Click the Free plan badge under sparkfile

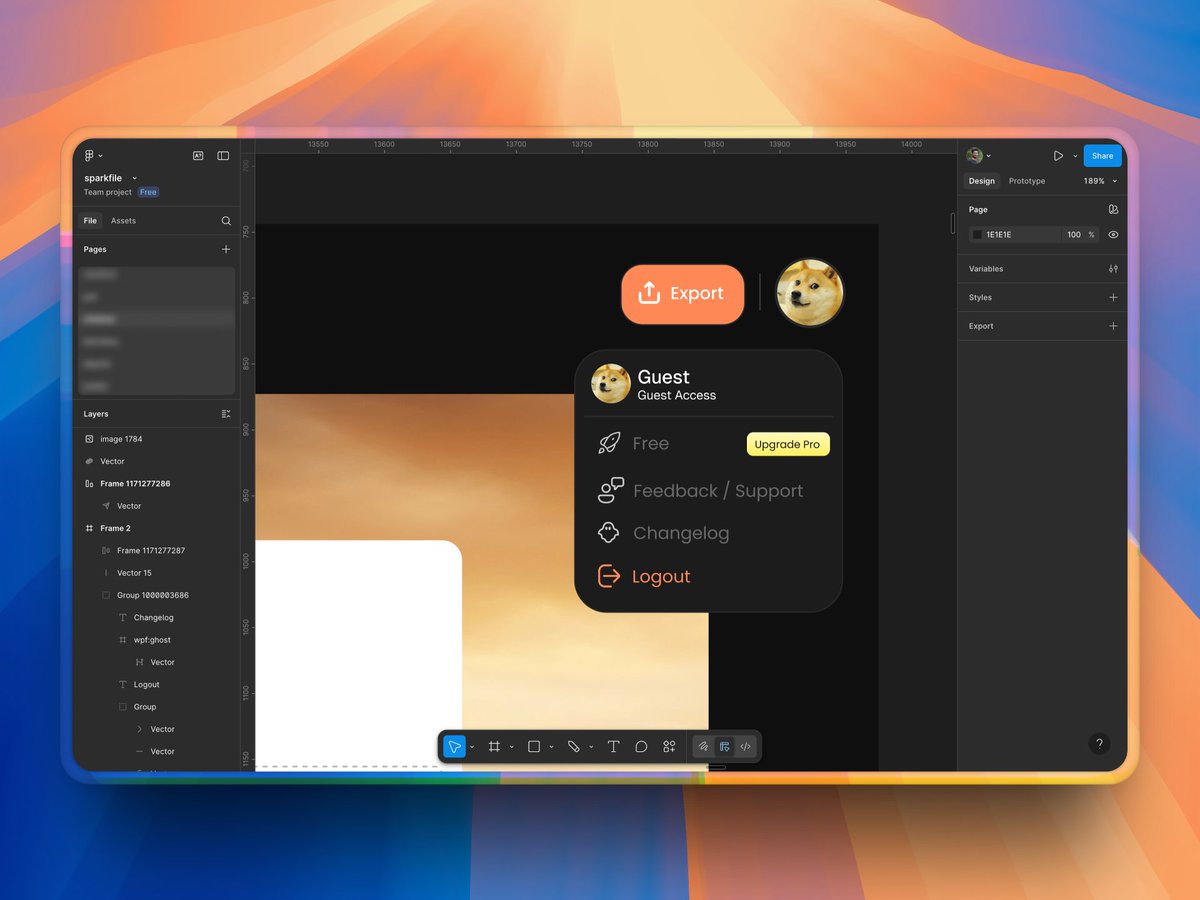[148, 192]
